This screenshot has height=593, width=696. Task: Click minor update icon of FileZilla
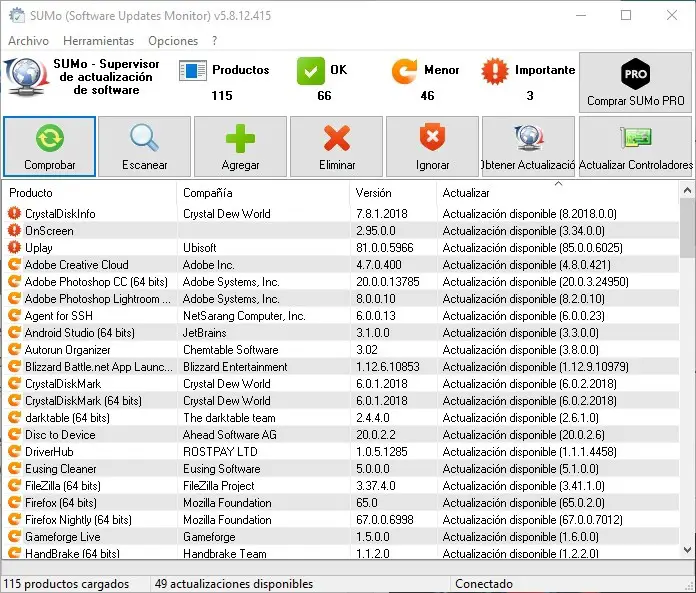click(14, 486)
